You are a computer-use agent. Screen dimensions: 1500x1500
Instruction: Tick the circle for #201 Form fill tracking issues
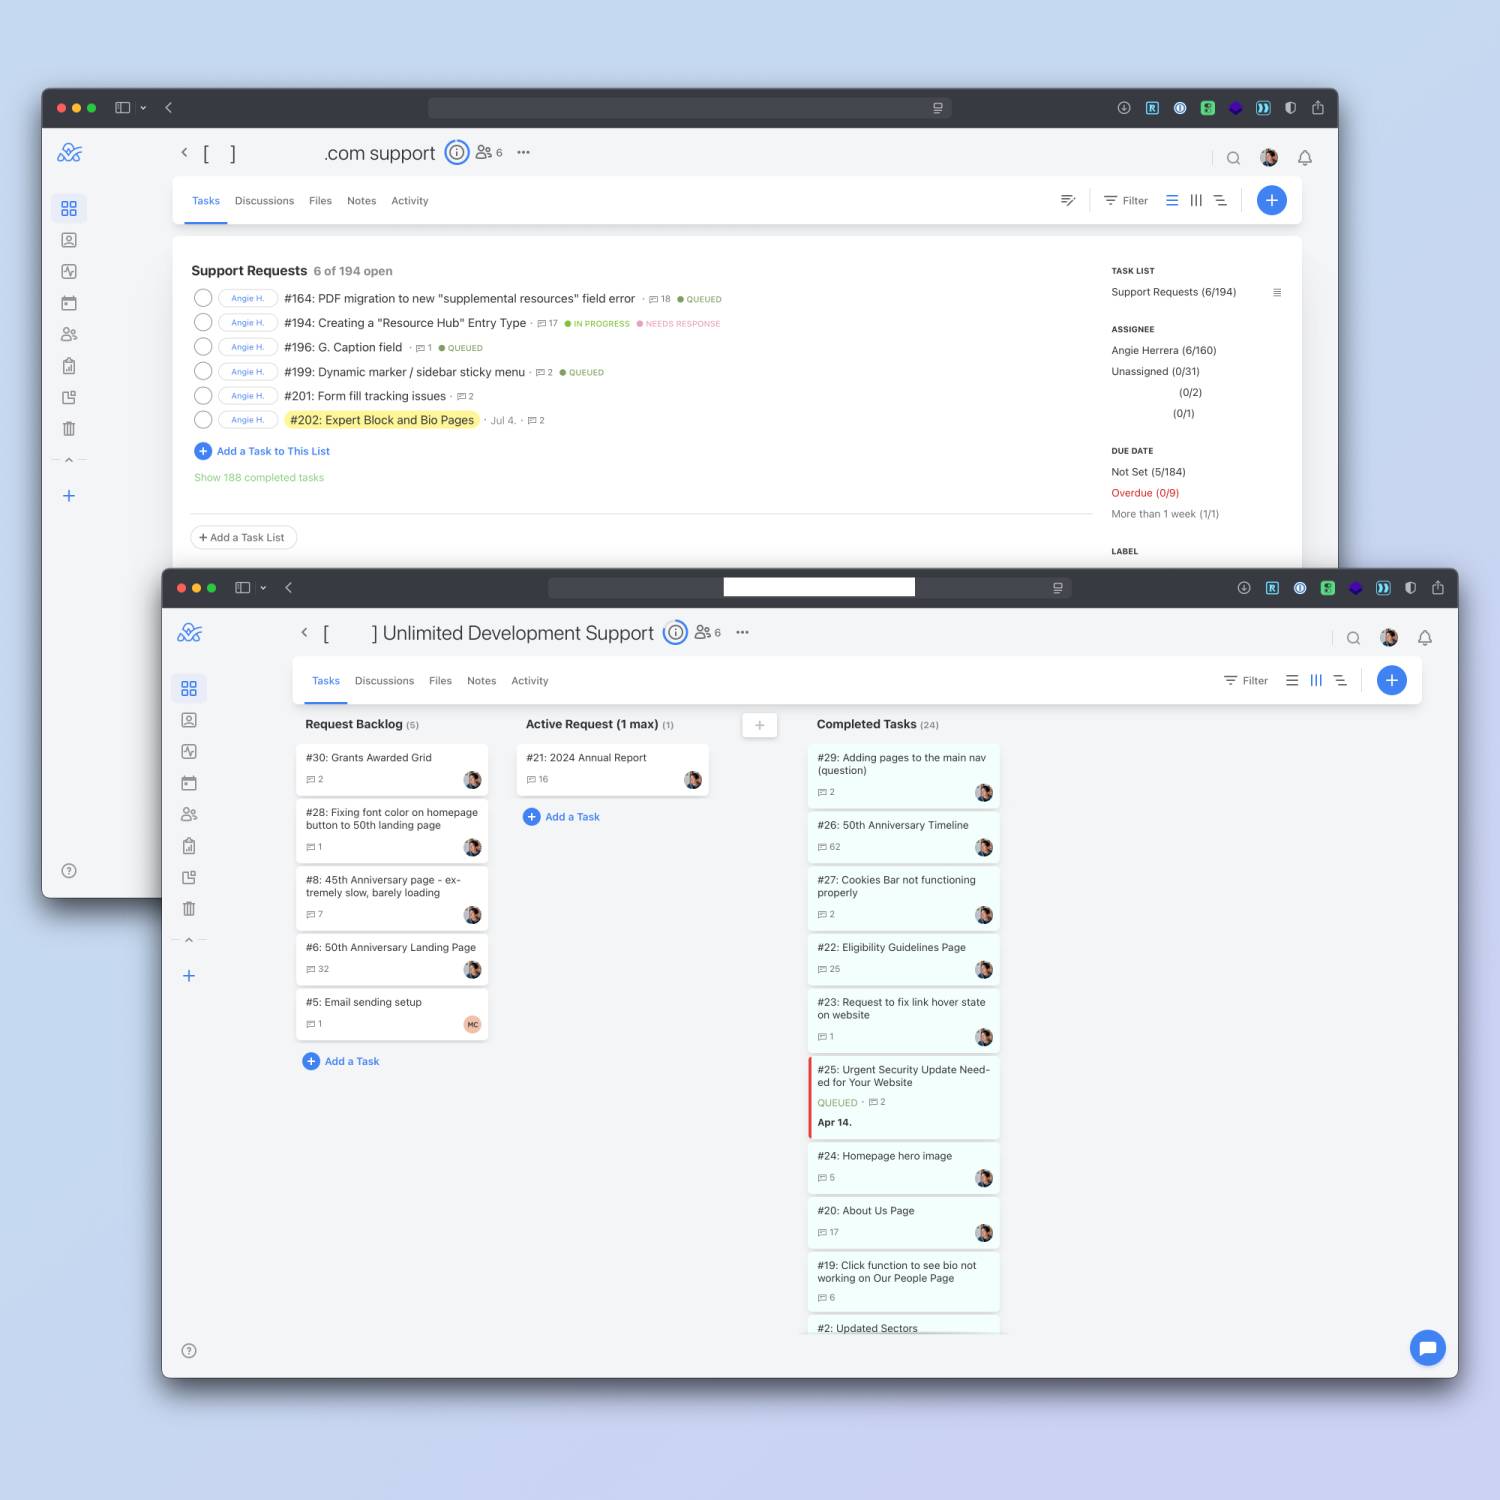coord(203,396)
